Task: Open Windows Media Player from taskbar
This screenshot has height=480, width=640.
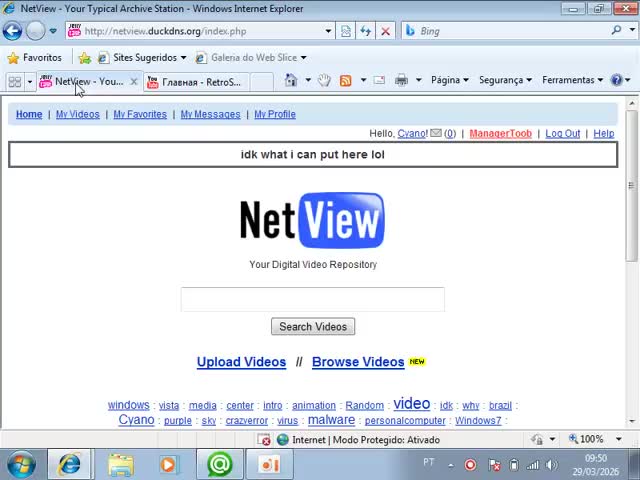Action: click(168, 464)
